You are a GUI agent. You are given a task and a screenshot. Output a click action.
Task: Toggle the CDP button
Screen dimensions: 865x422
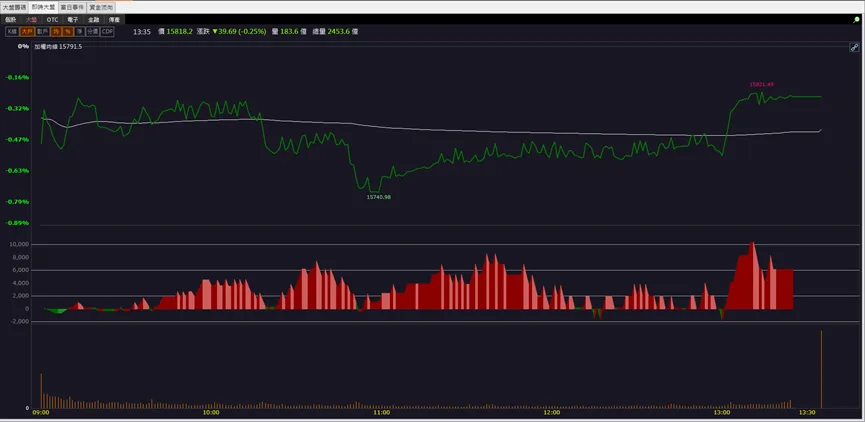(x=107, y=31)
